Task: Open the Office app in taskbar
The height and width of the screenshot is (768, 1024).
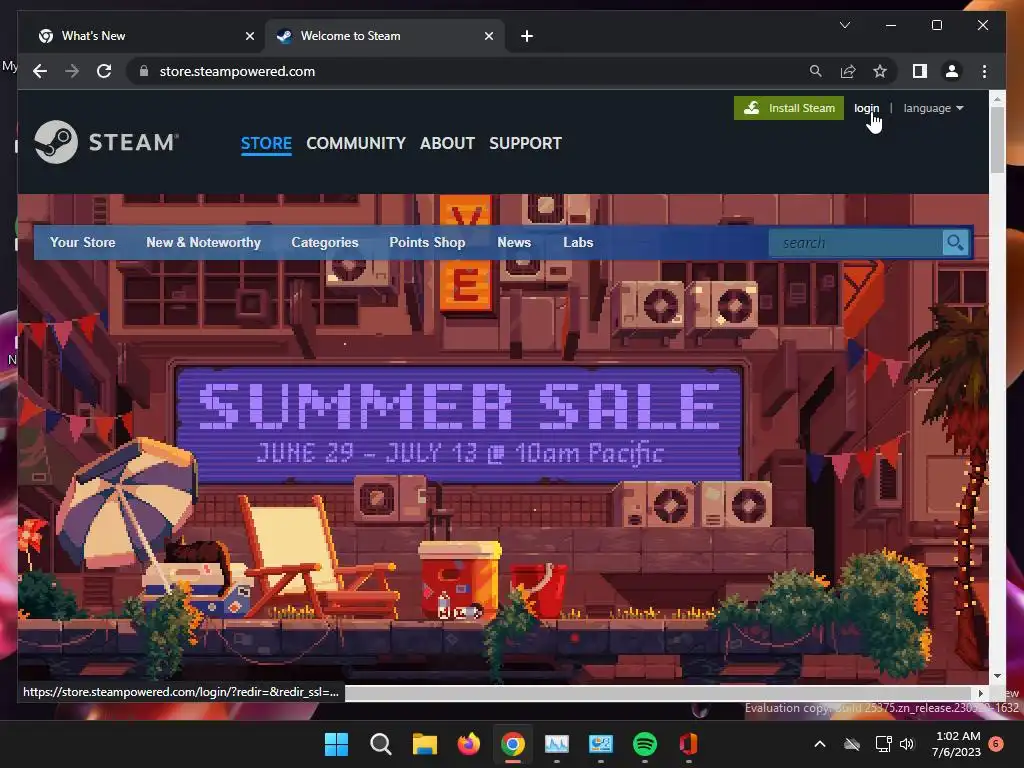Action: click(688, 744)
